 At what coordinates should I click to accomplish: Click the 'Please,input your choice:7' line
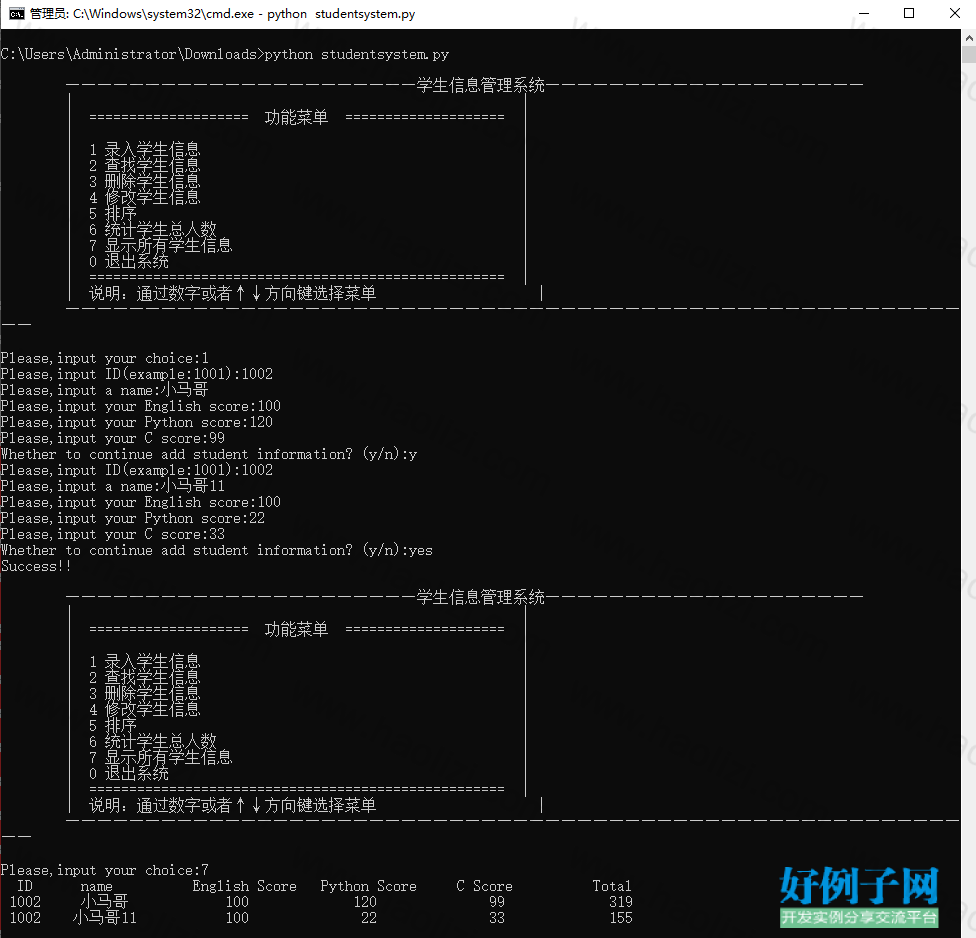coord(105,870)
